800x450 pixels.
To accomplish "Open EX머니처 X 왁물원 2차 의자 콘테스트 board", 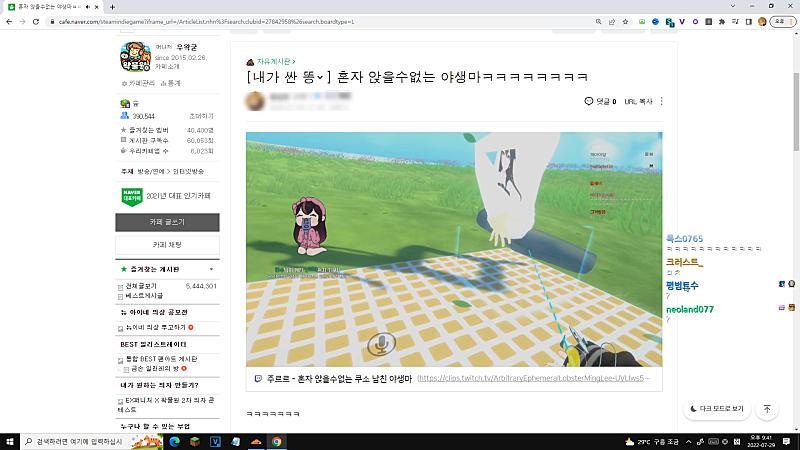I will [166, 405].
